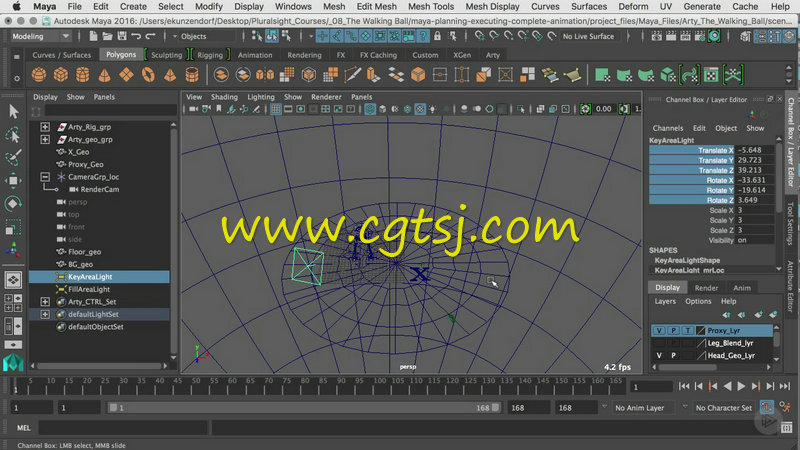
Task: Toggle the T display type box of Proxy_Lyr
Action: [x=687, y=331]
